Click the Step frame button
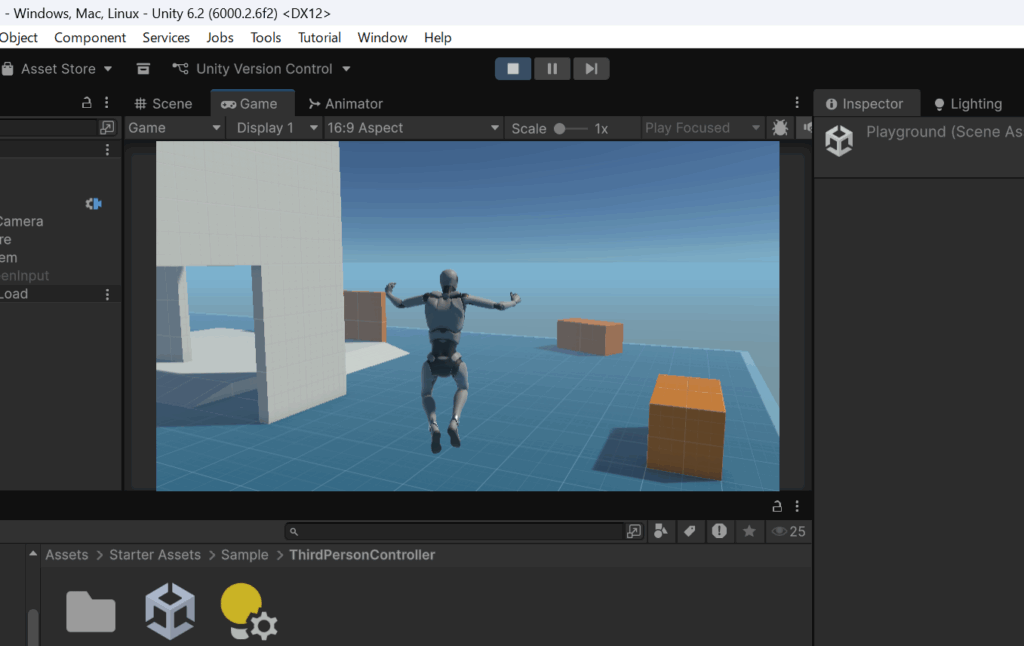The width and height of the screenshot is (1024, 646). click(591, 69)
